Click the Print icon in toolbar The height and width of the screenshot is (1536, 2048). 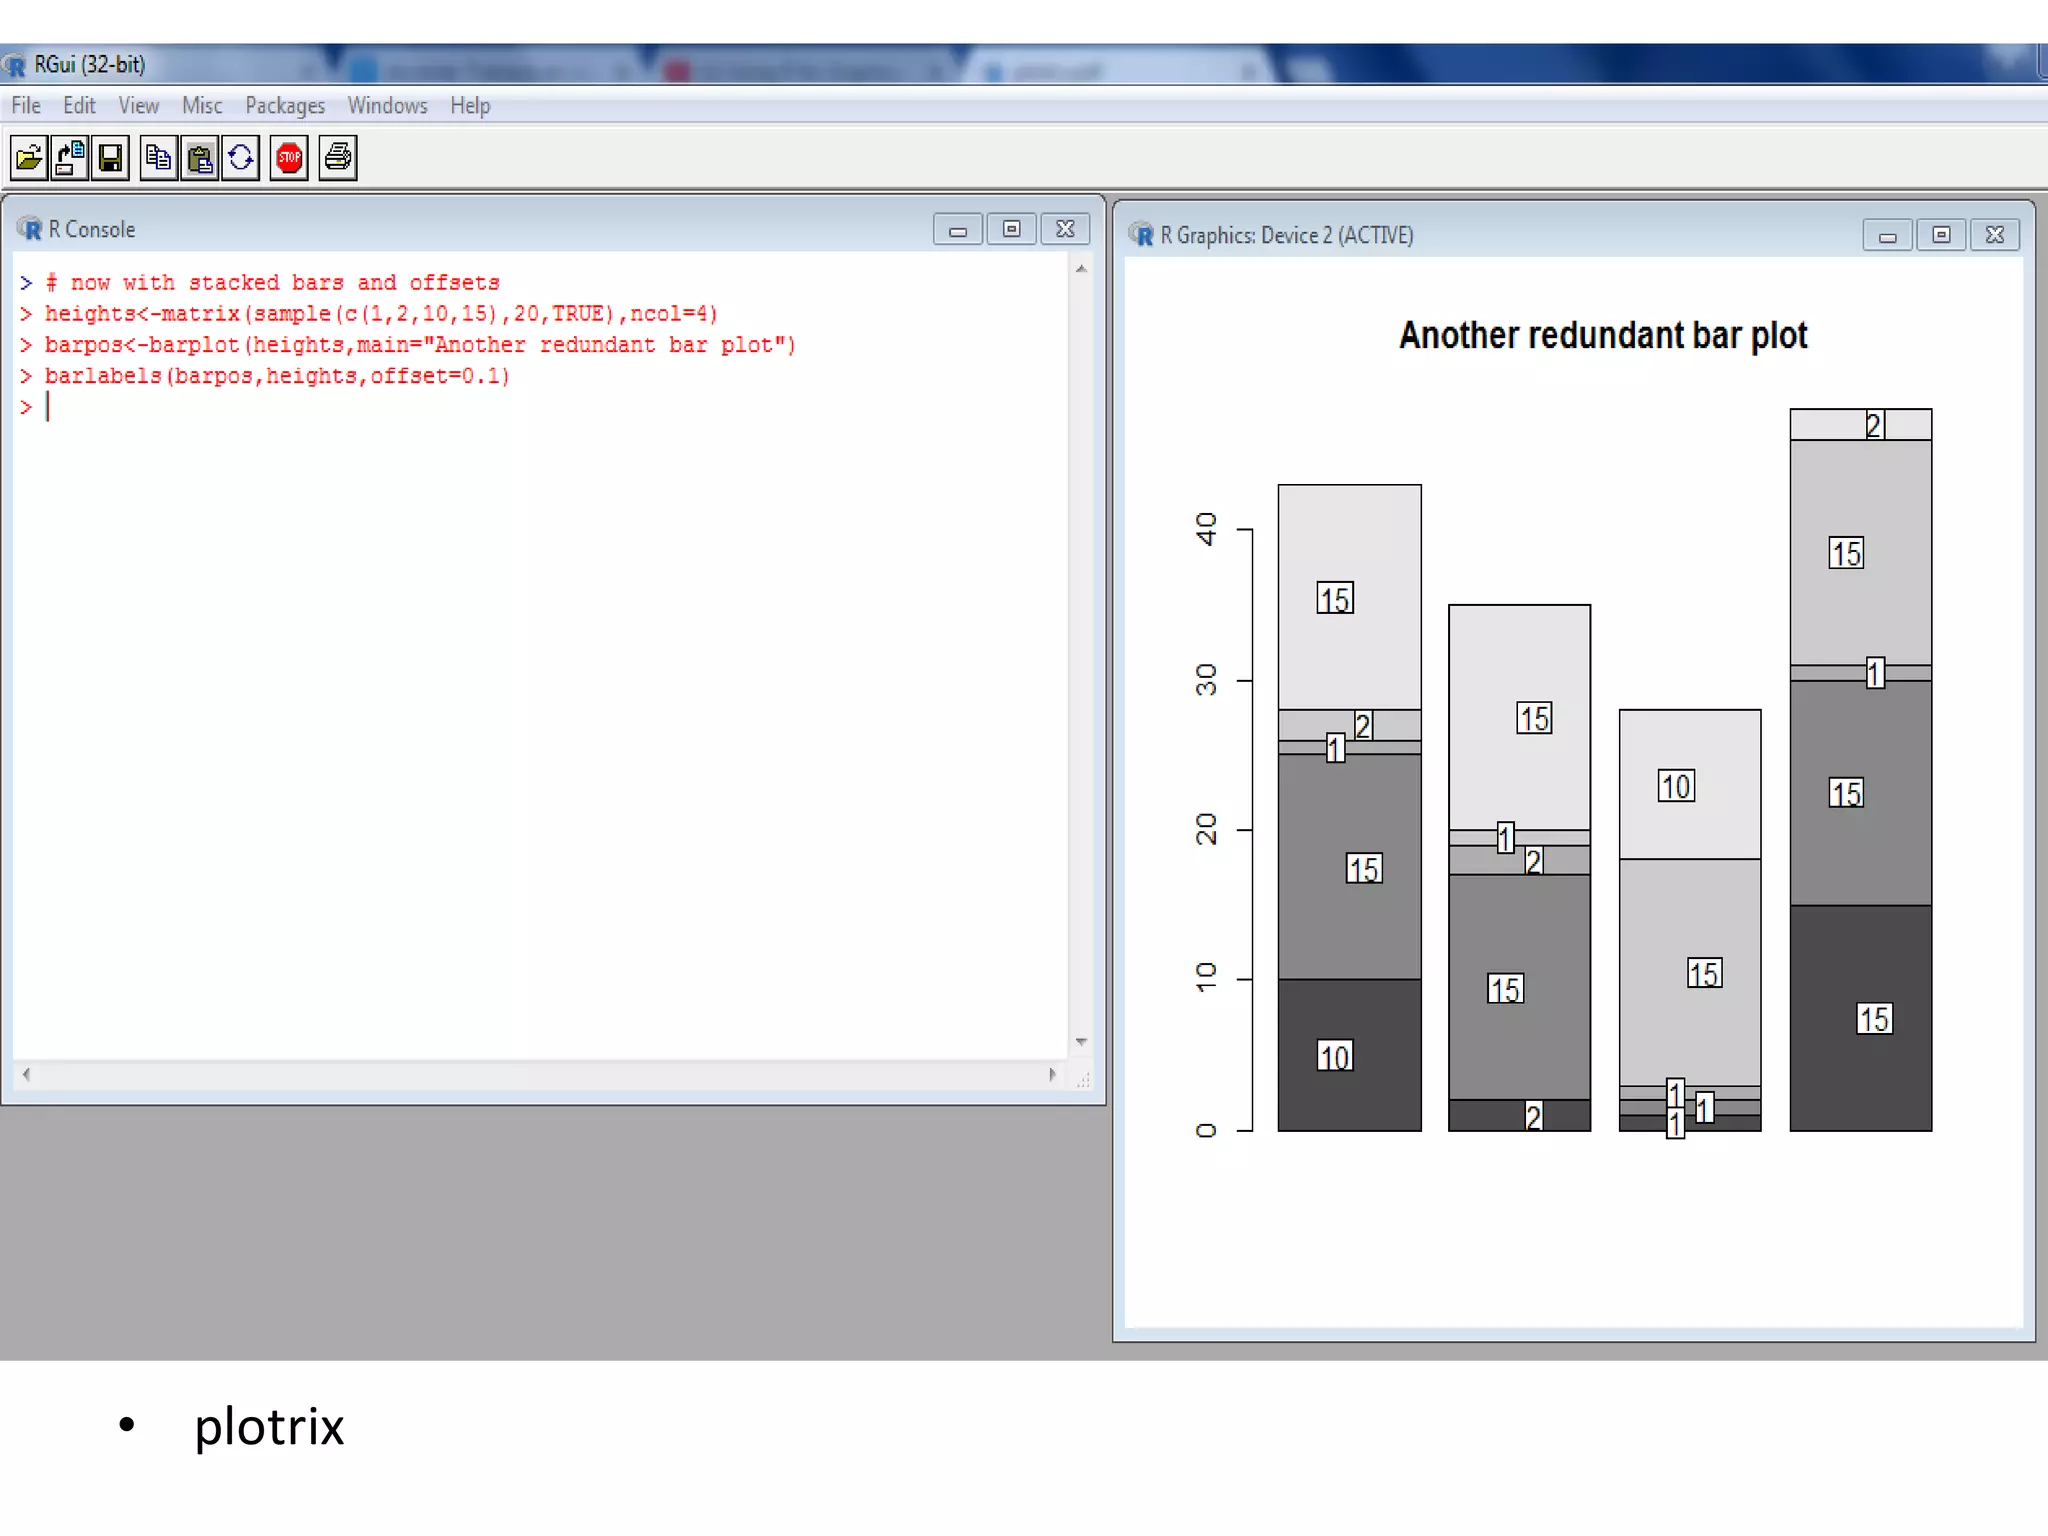[338, 158]
